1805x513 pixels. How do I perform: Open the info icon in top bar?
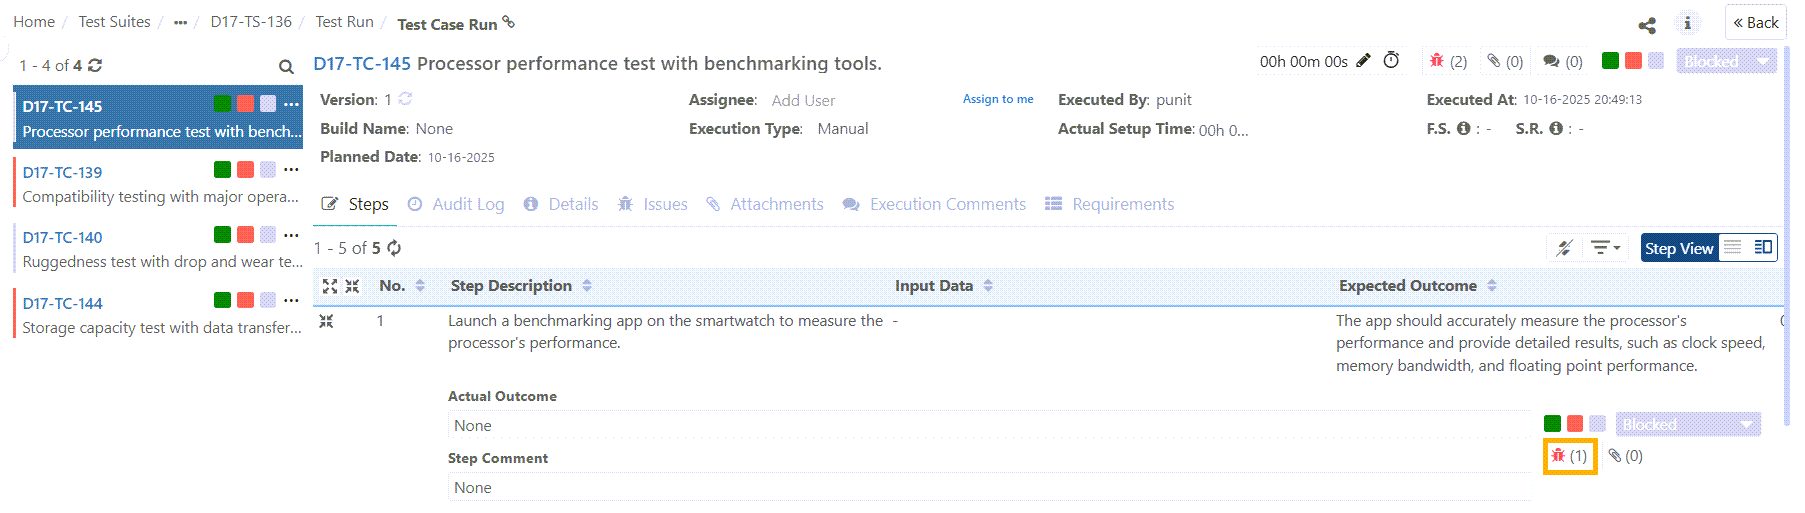[1687, 23]
